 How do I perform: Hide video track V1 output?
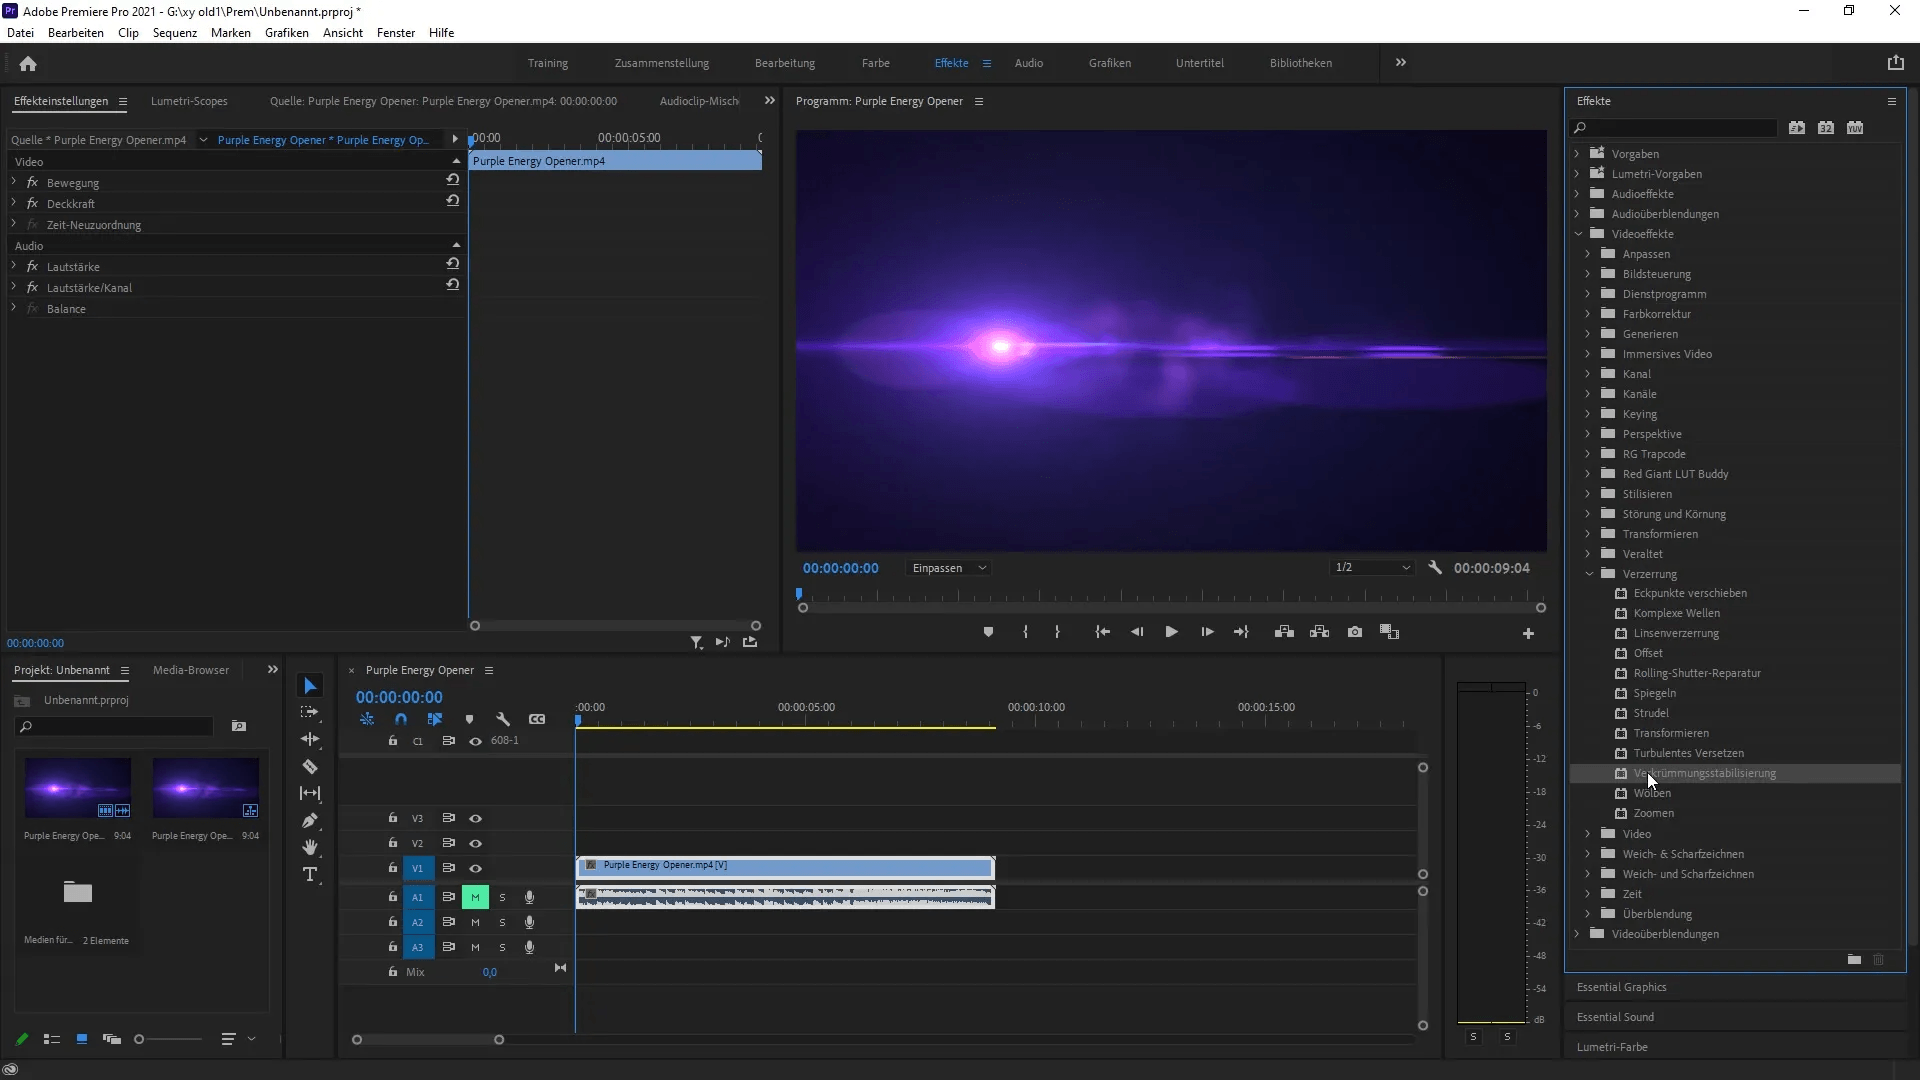[x=476, y=868]
